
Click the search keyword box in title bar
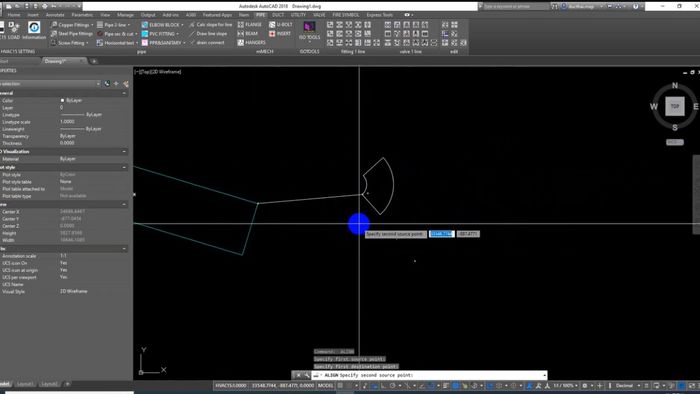pyautogui.click(x=515, y=6)
